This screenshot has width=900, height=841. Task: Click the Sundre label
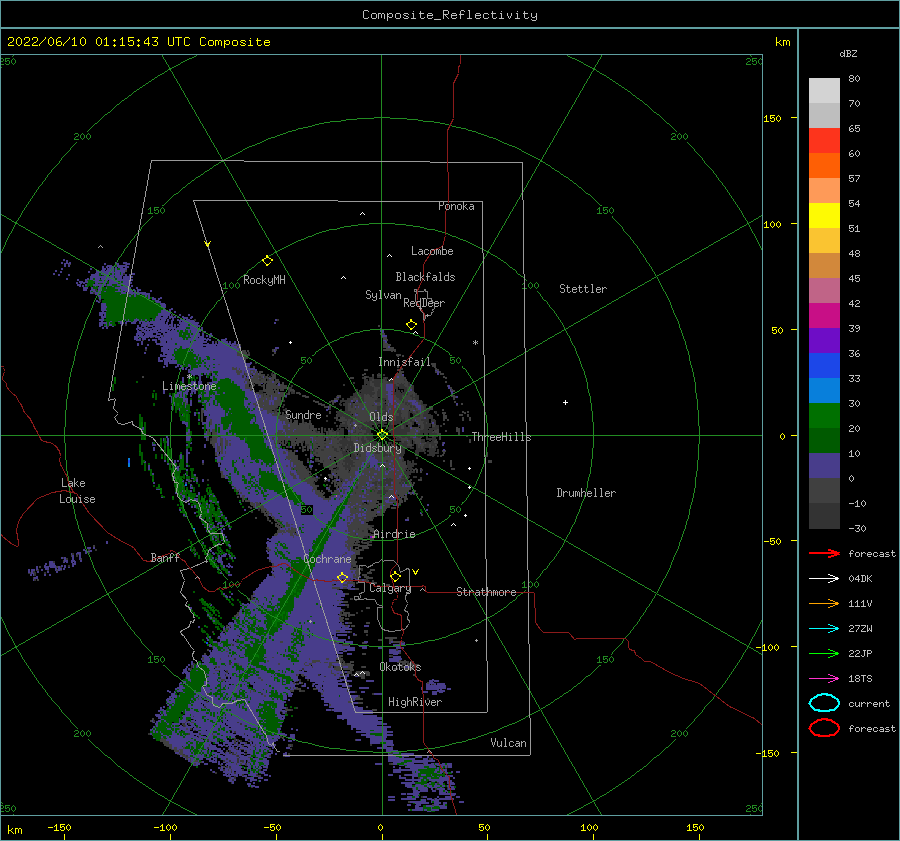[304, 414]
